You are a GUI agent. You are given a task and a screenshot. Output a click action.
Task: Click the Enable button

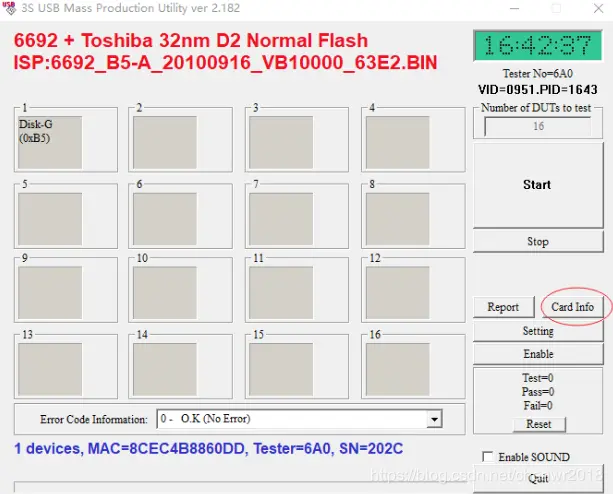click(538, 354)
